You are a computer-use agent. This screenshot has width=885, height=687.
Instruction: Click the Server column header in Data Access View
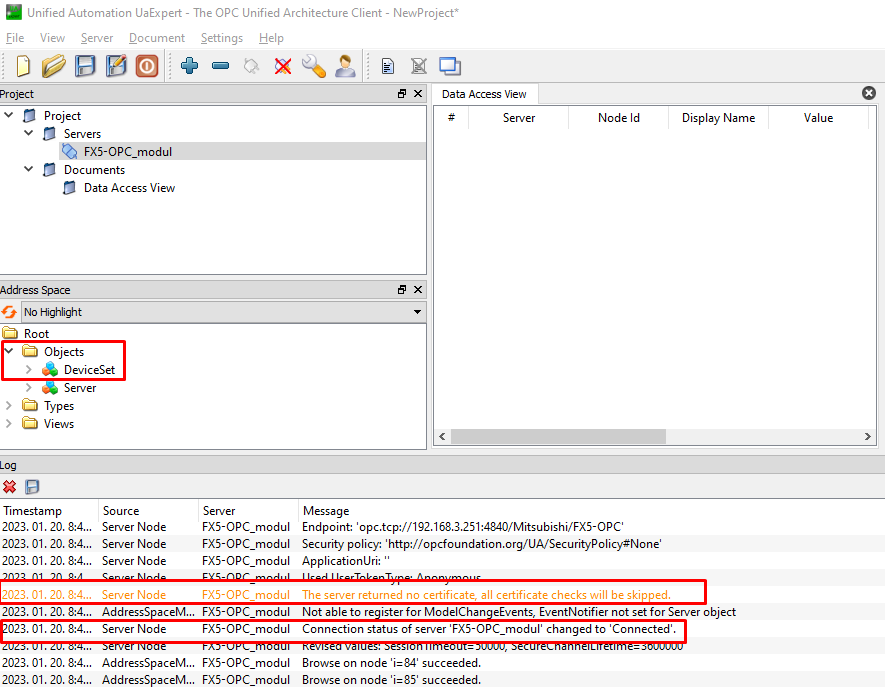(x=519, y=117)
